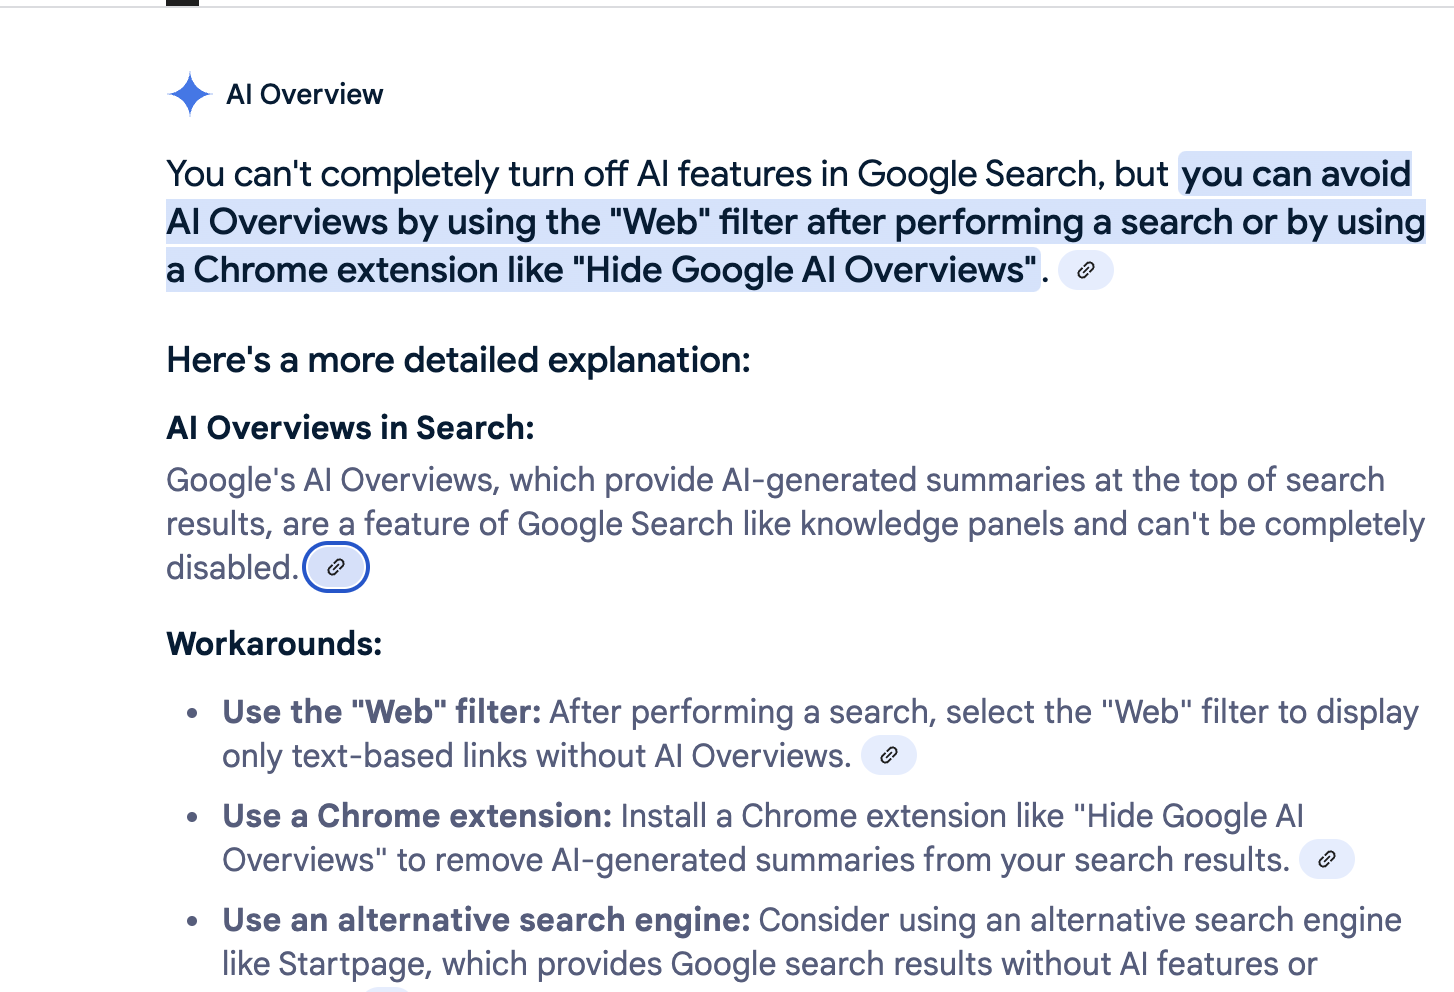Open source link after highlighted summary sentence
This screenshot has width=1454, height=992.
(x=1085, y=270)
